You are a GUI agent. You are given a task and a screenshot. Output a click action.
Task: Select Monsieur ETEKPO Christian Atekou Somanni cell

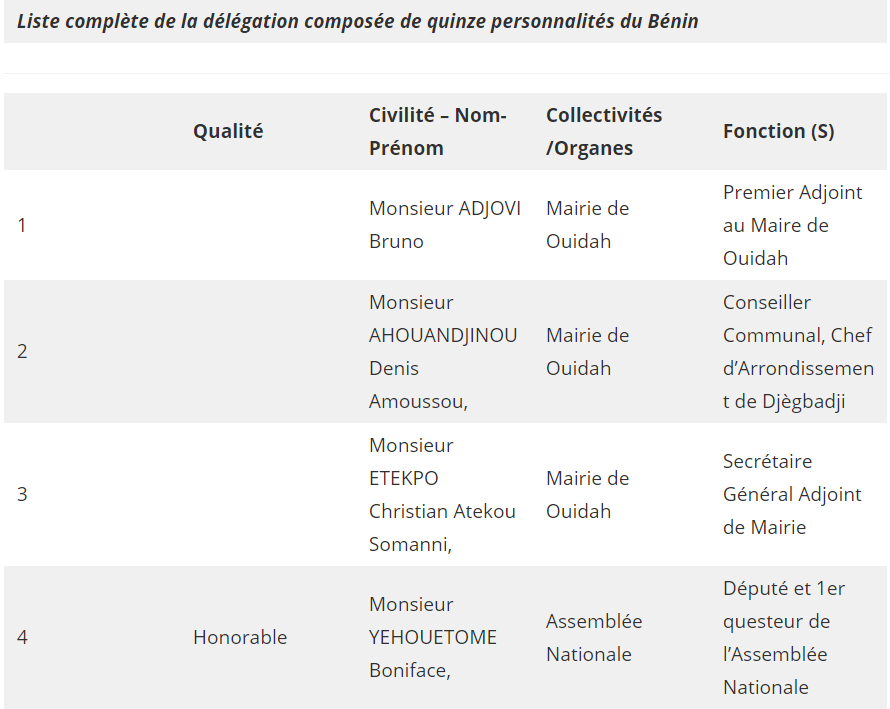click(x=442, y=494)
